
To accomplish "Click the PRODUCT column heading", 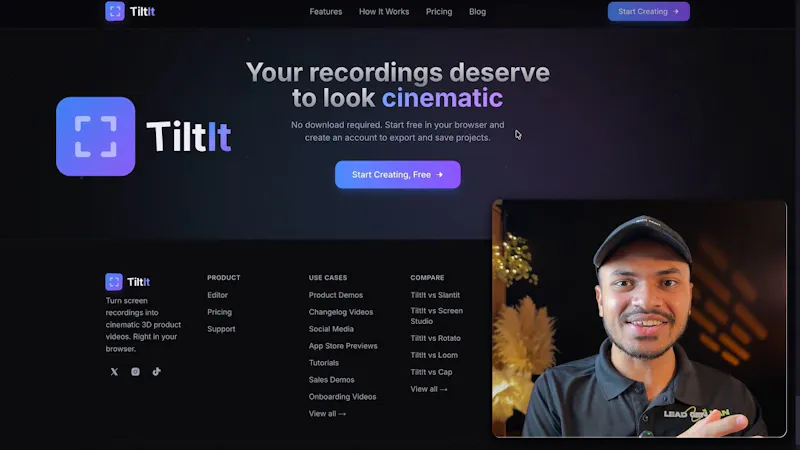I will pyautogui.click(x=223, y=278).
